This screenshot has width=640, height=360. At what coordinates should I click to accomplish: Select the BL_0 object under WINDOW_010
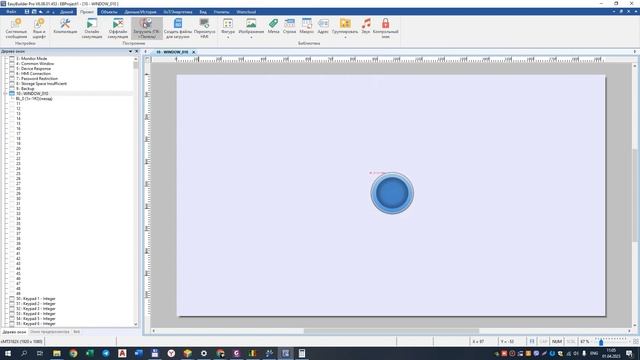click(x=34, y=99)
